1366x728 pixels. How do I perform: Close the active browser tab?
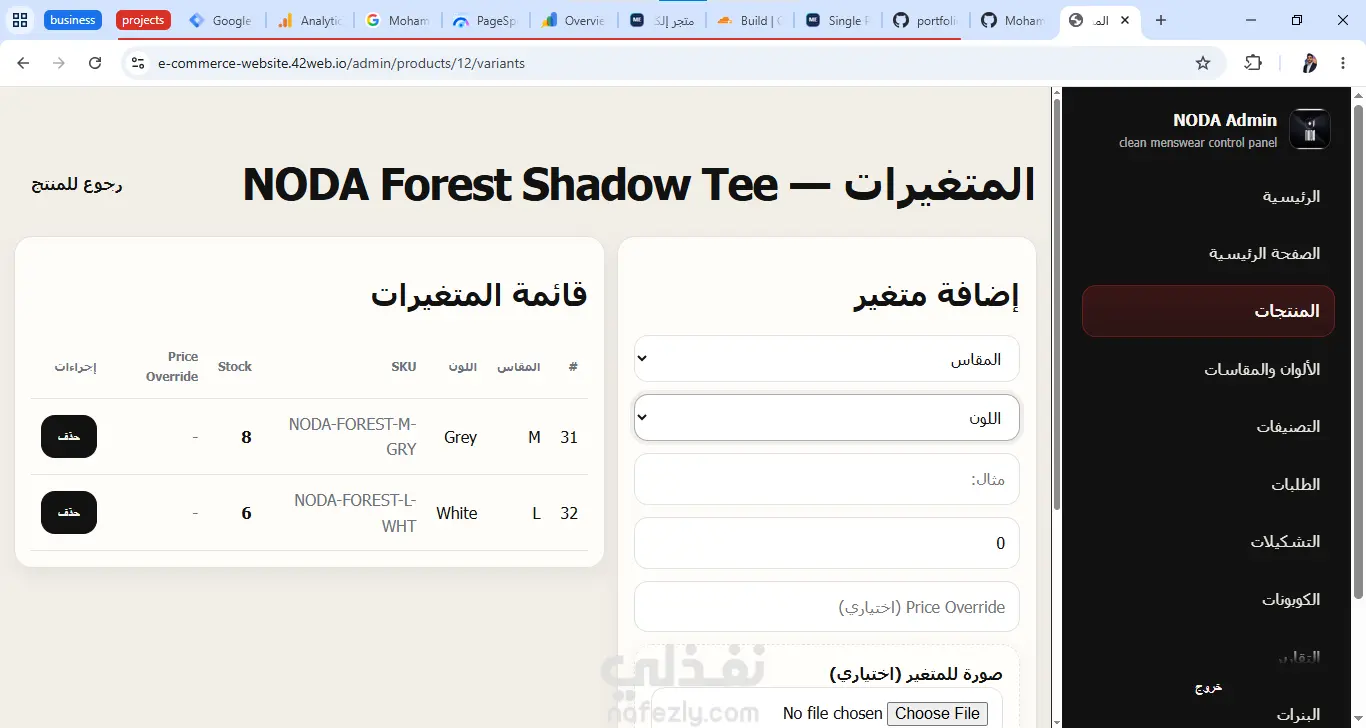click(1126, 20)
